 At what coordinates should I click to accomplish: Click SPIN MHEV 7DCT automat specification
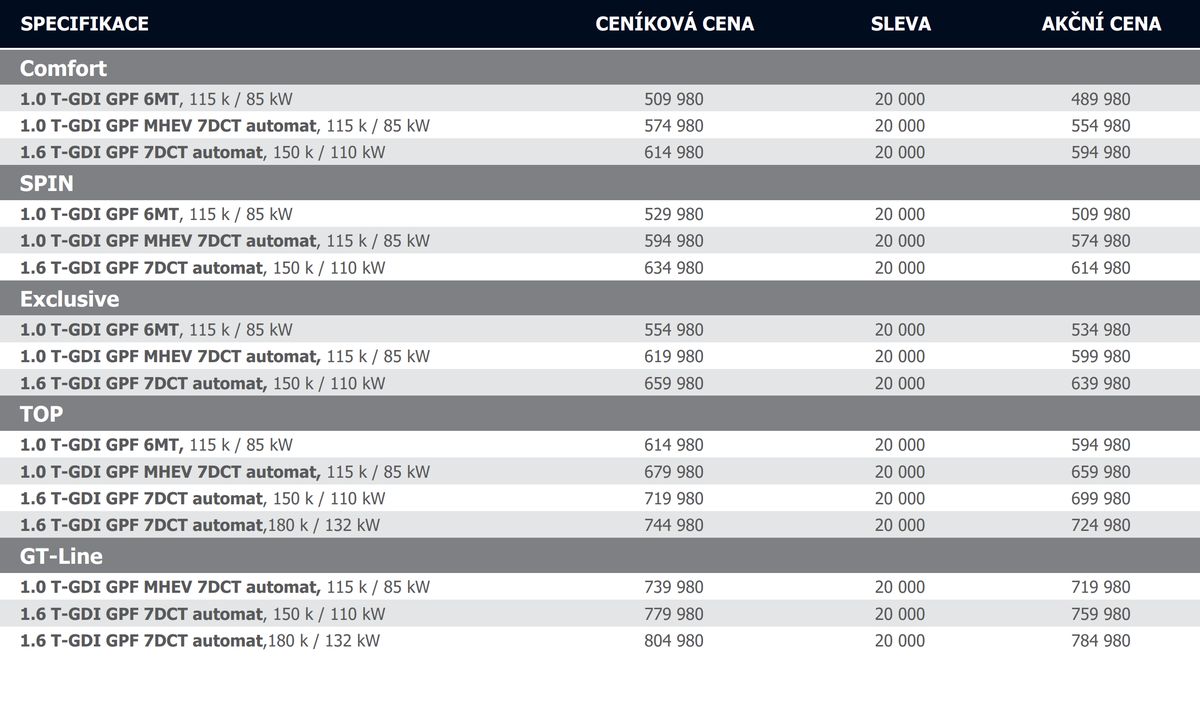click(225, 241)
